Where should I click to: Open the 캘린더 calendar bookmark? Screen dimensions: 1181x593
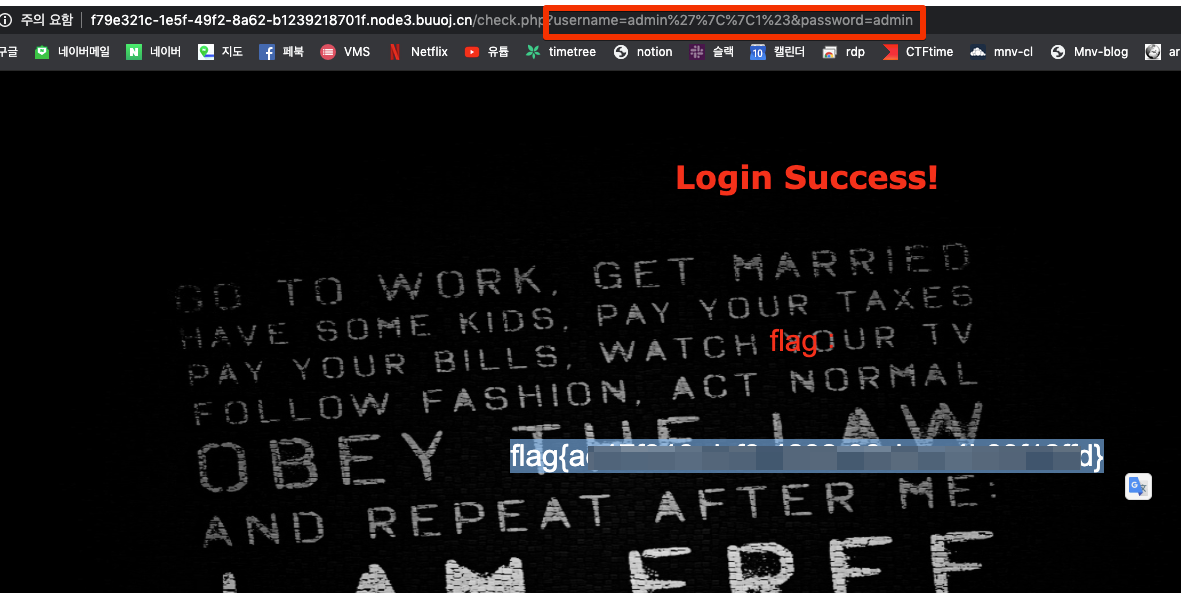[778, 52]
